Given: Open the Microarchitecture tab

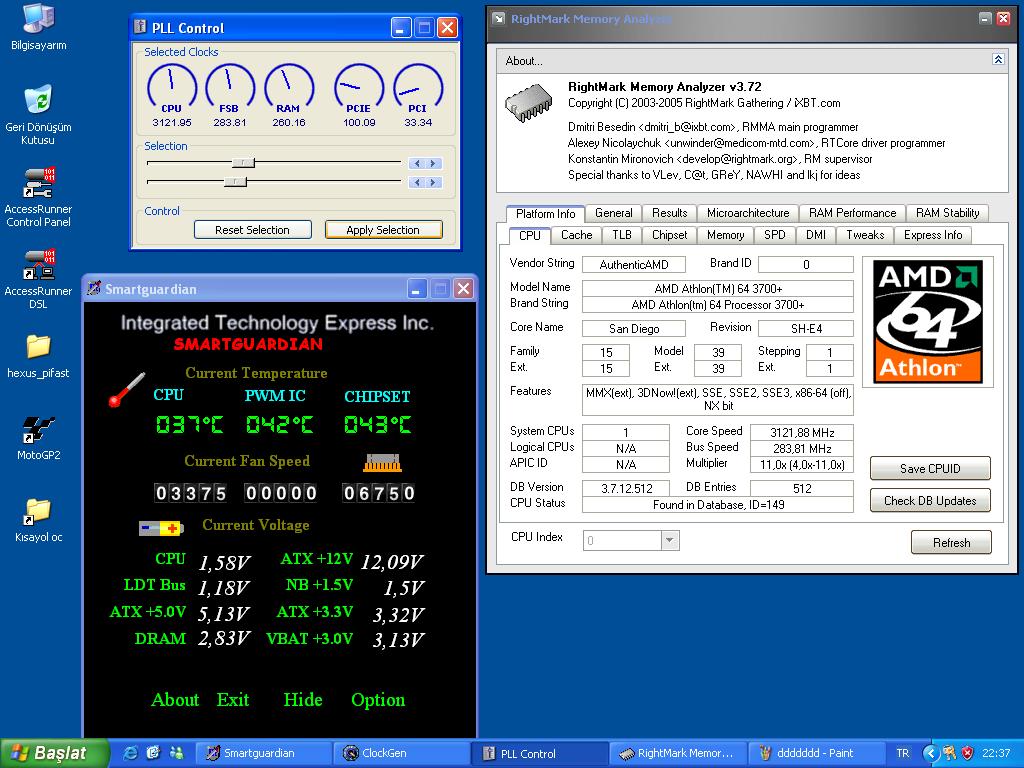Looking at the screenshot, I should 748,213.
